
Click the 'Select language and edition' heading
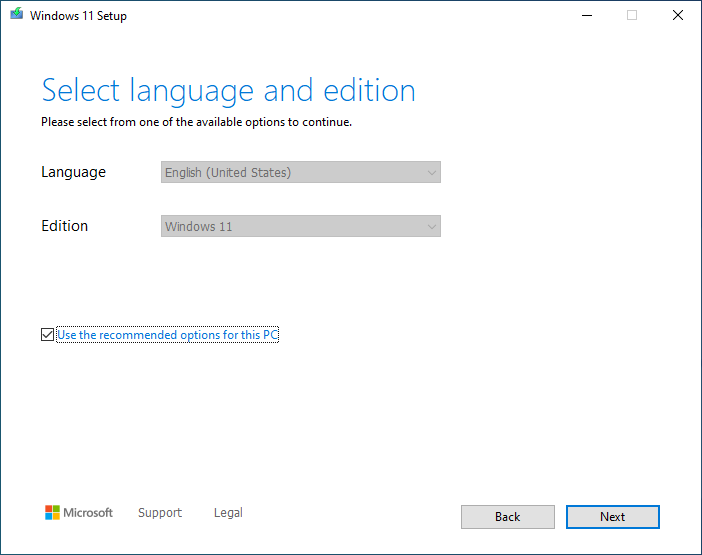tap(228, 91)
